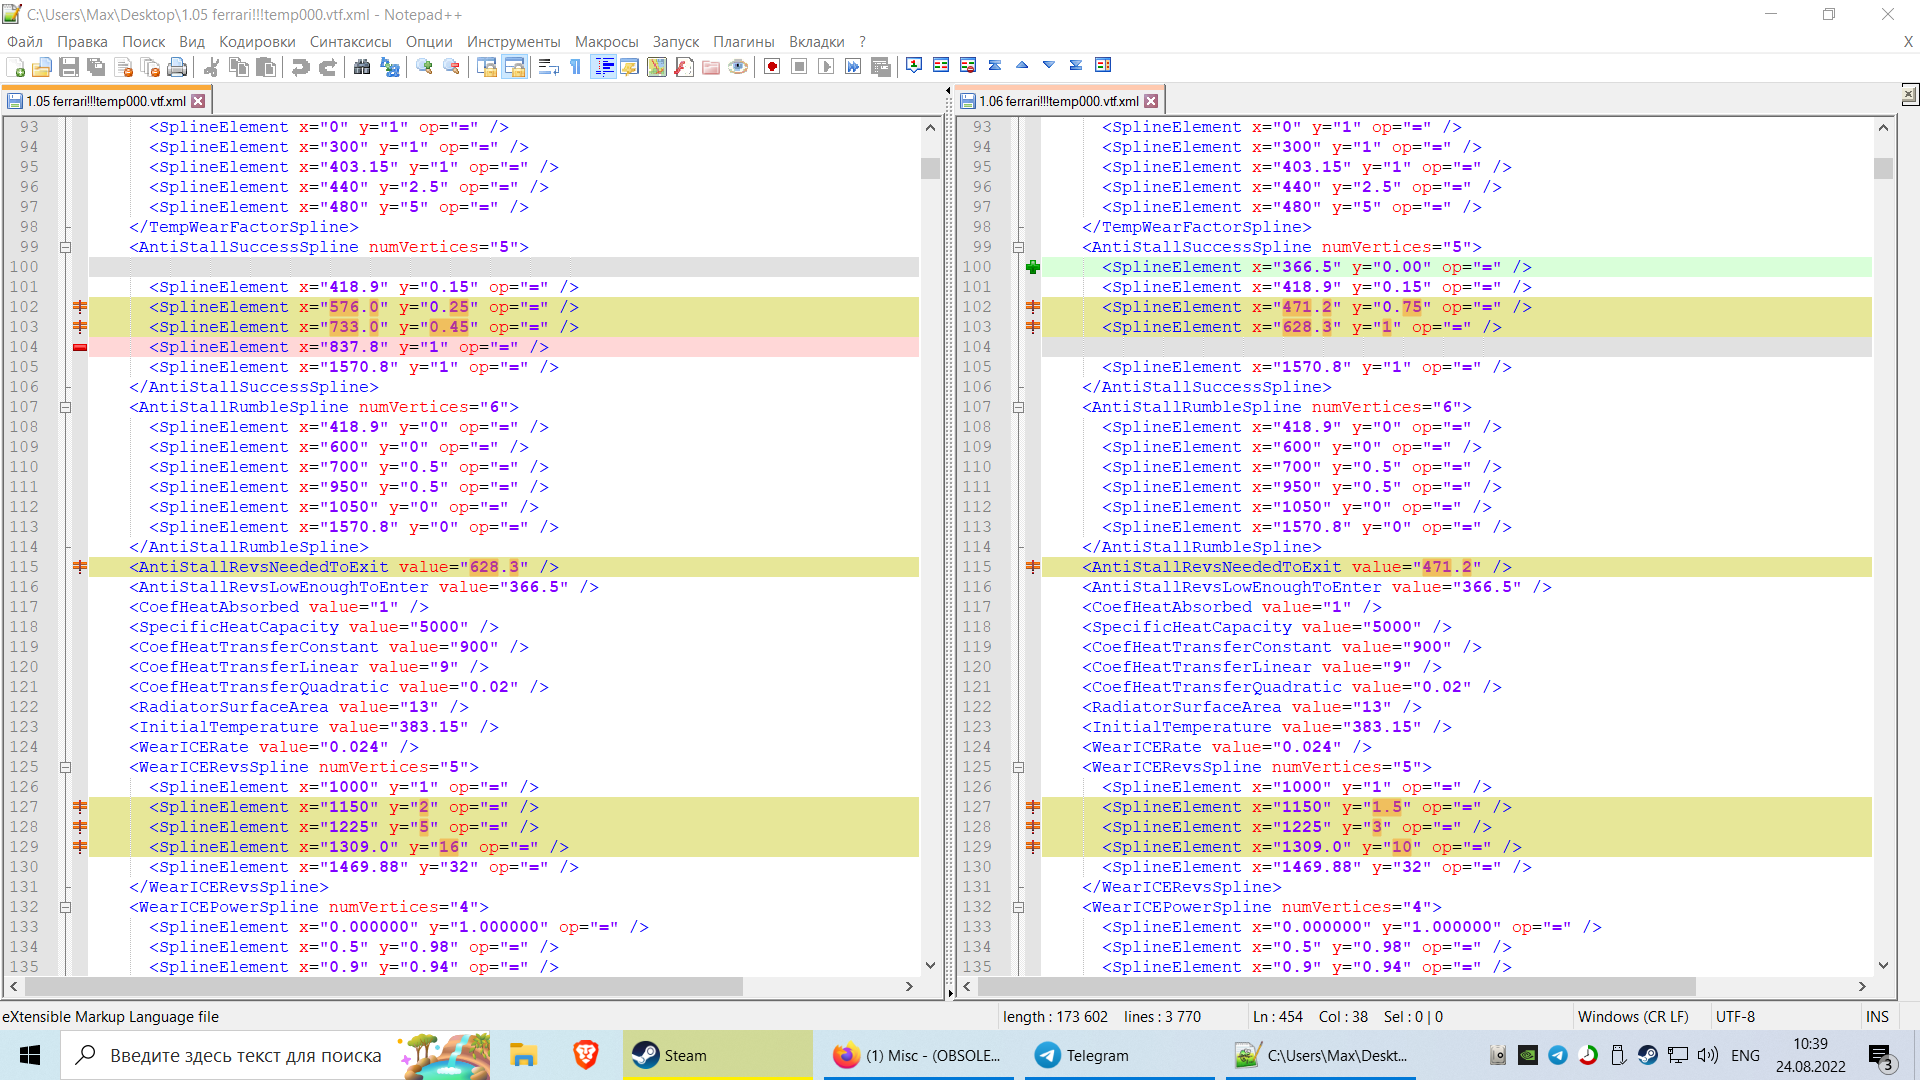The width and height of the screenshot is (1920, 1080).
Task: Go to previous difference arrow
Action: point(1022,65)
